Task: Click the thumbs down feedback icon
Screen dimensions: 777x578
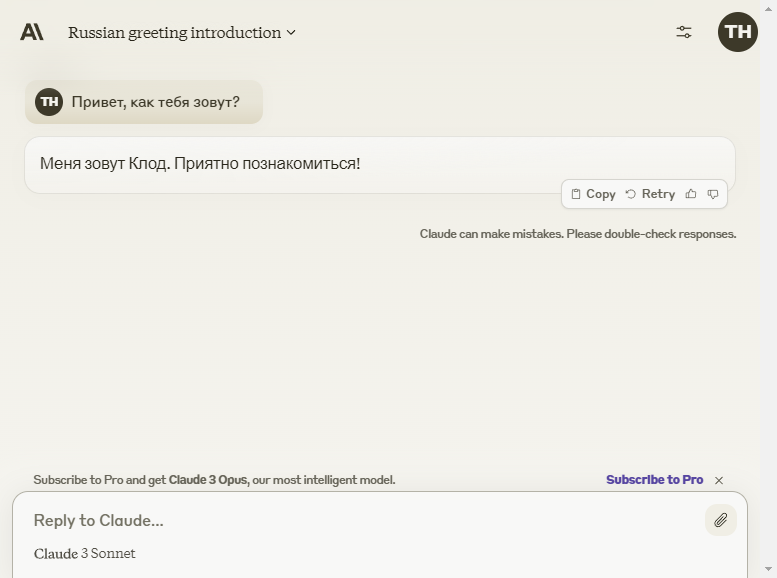Action: pos(713,194)
